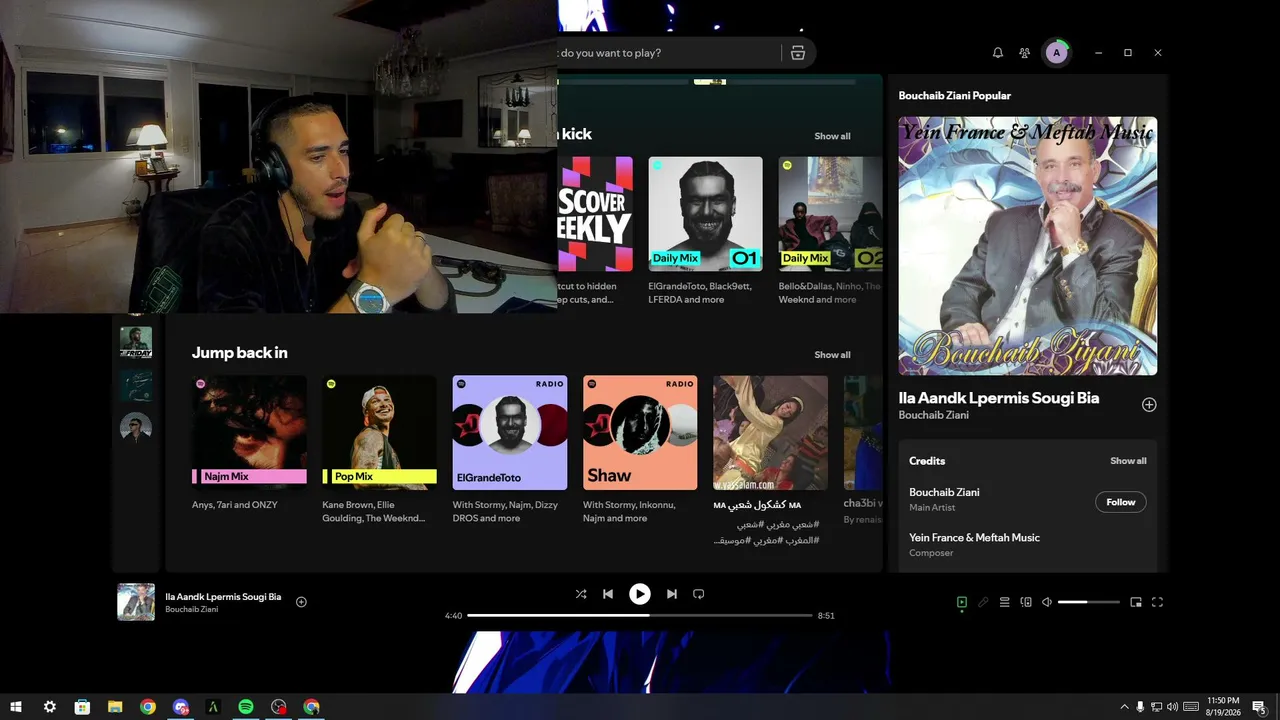Open OBS Studio from the taskbar
Viewport: 1280px width, 720px height.
click(279, 707)
